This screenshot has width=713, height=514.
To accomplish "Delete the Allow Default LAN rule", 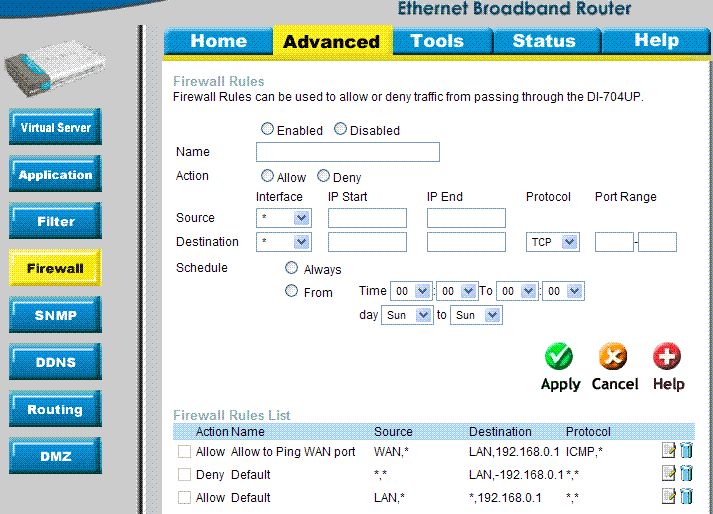I will [686, 497].
